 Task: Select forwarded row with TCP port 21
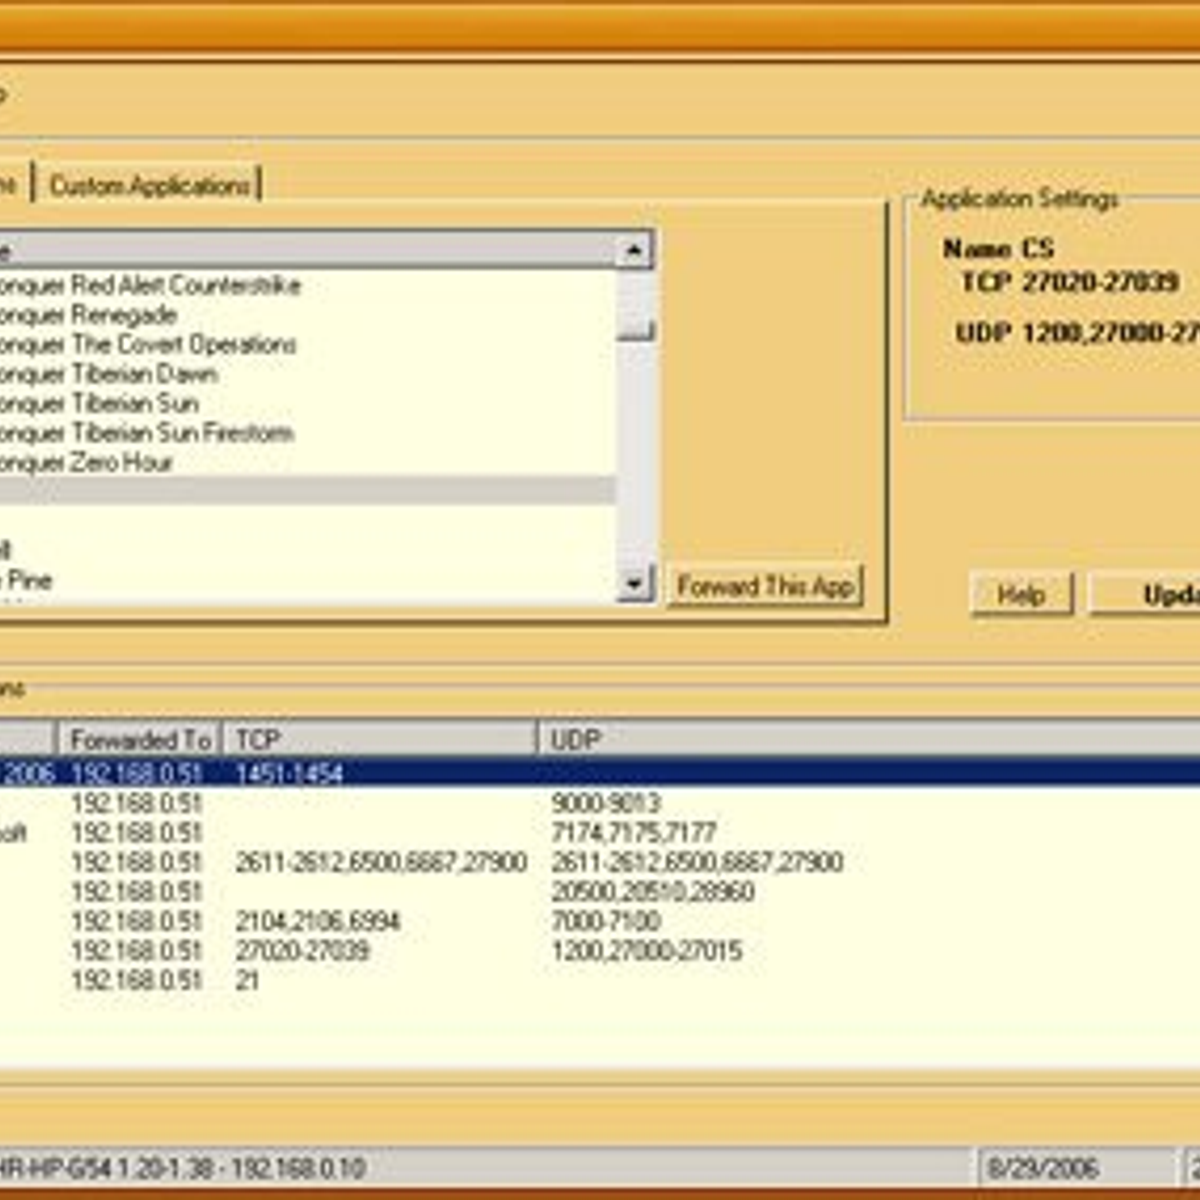click(247, 980)
